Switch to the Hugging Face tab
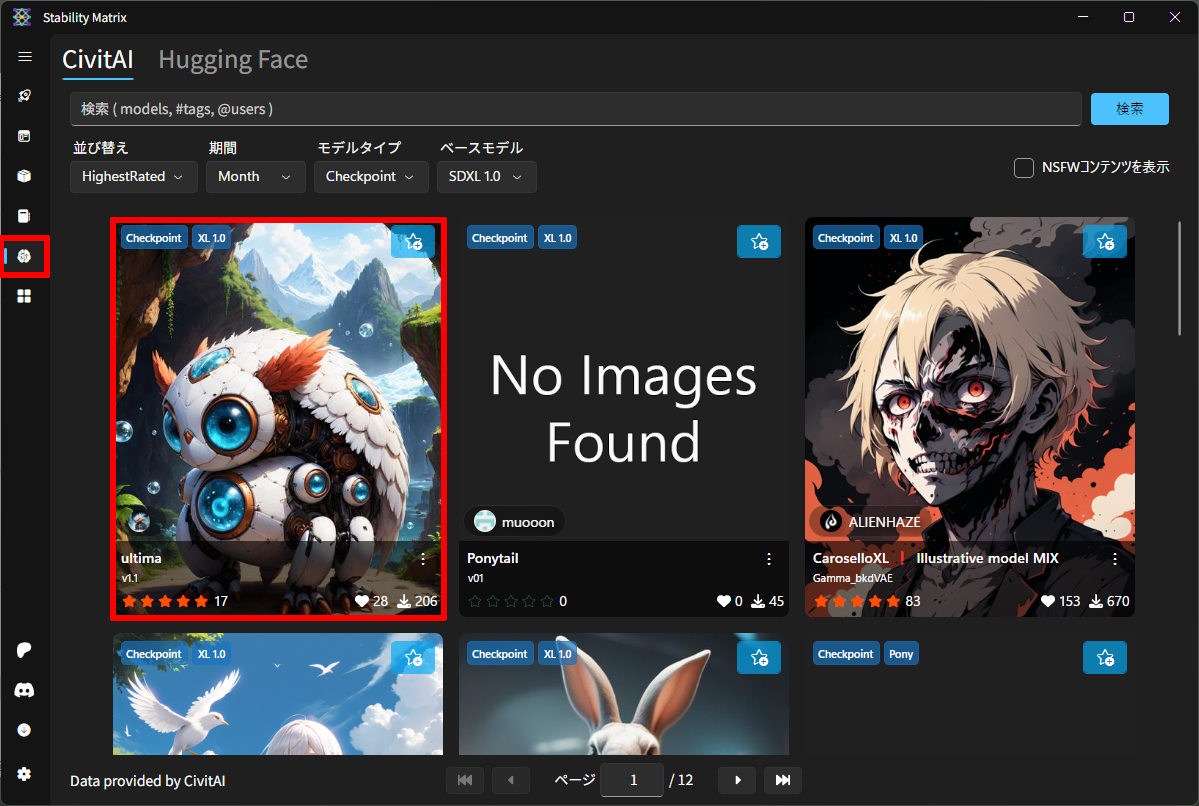Image resolution: width=1199 pixels, height=806 pixels. [233, 60]
